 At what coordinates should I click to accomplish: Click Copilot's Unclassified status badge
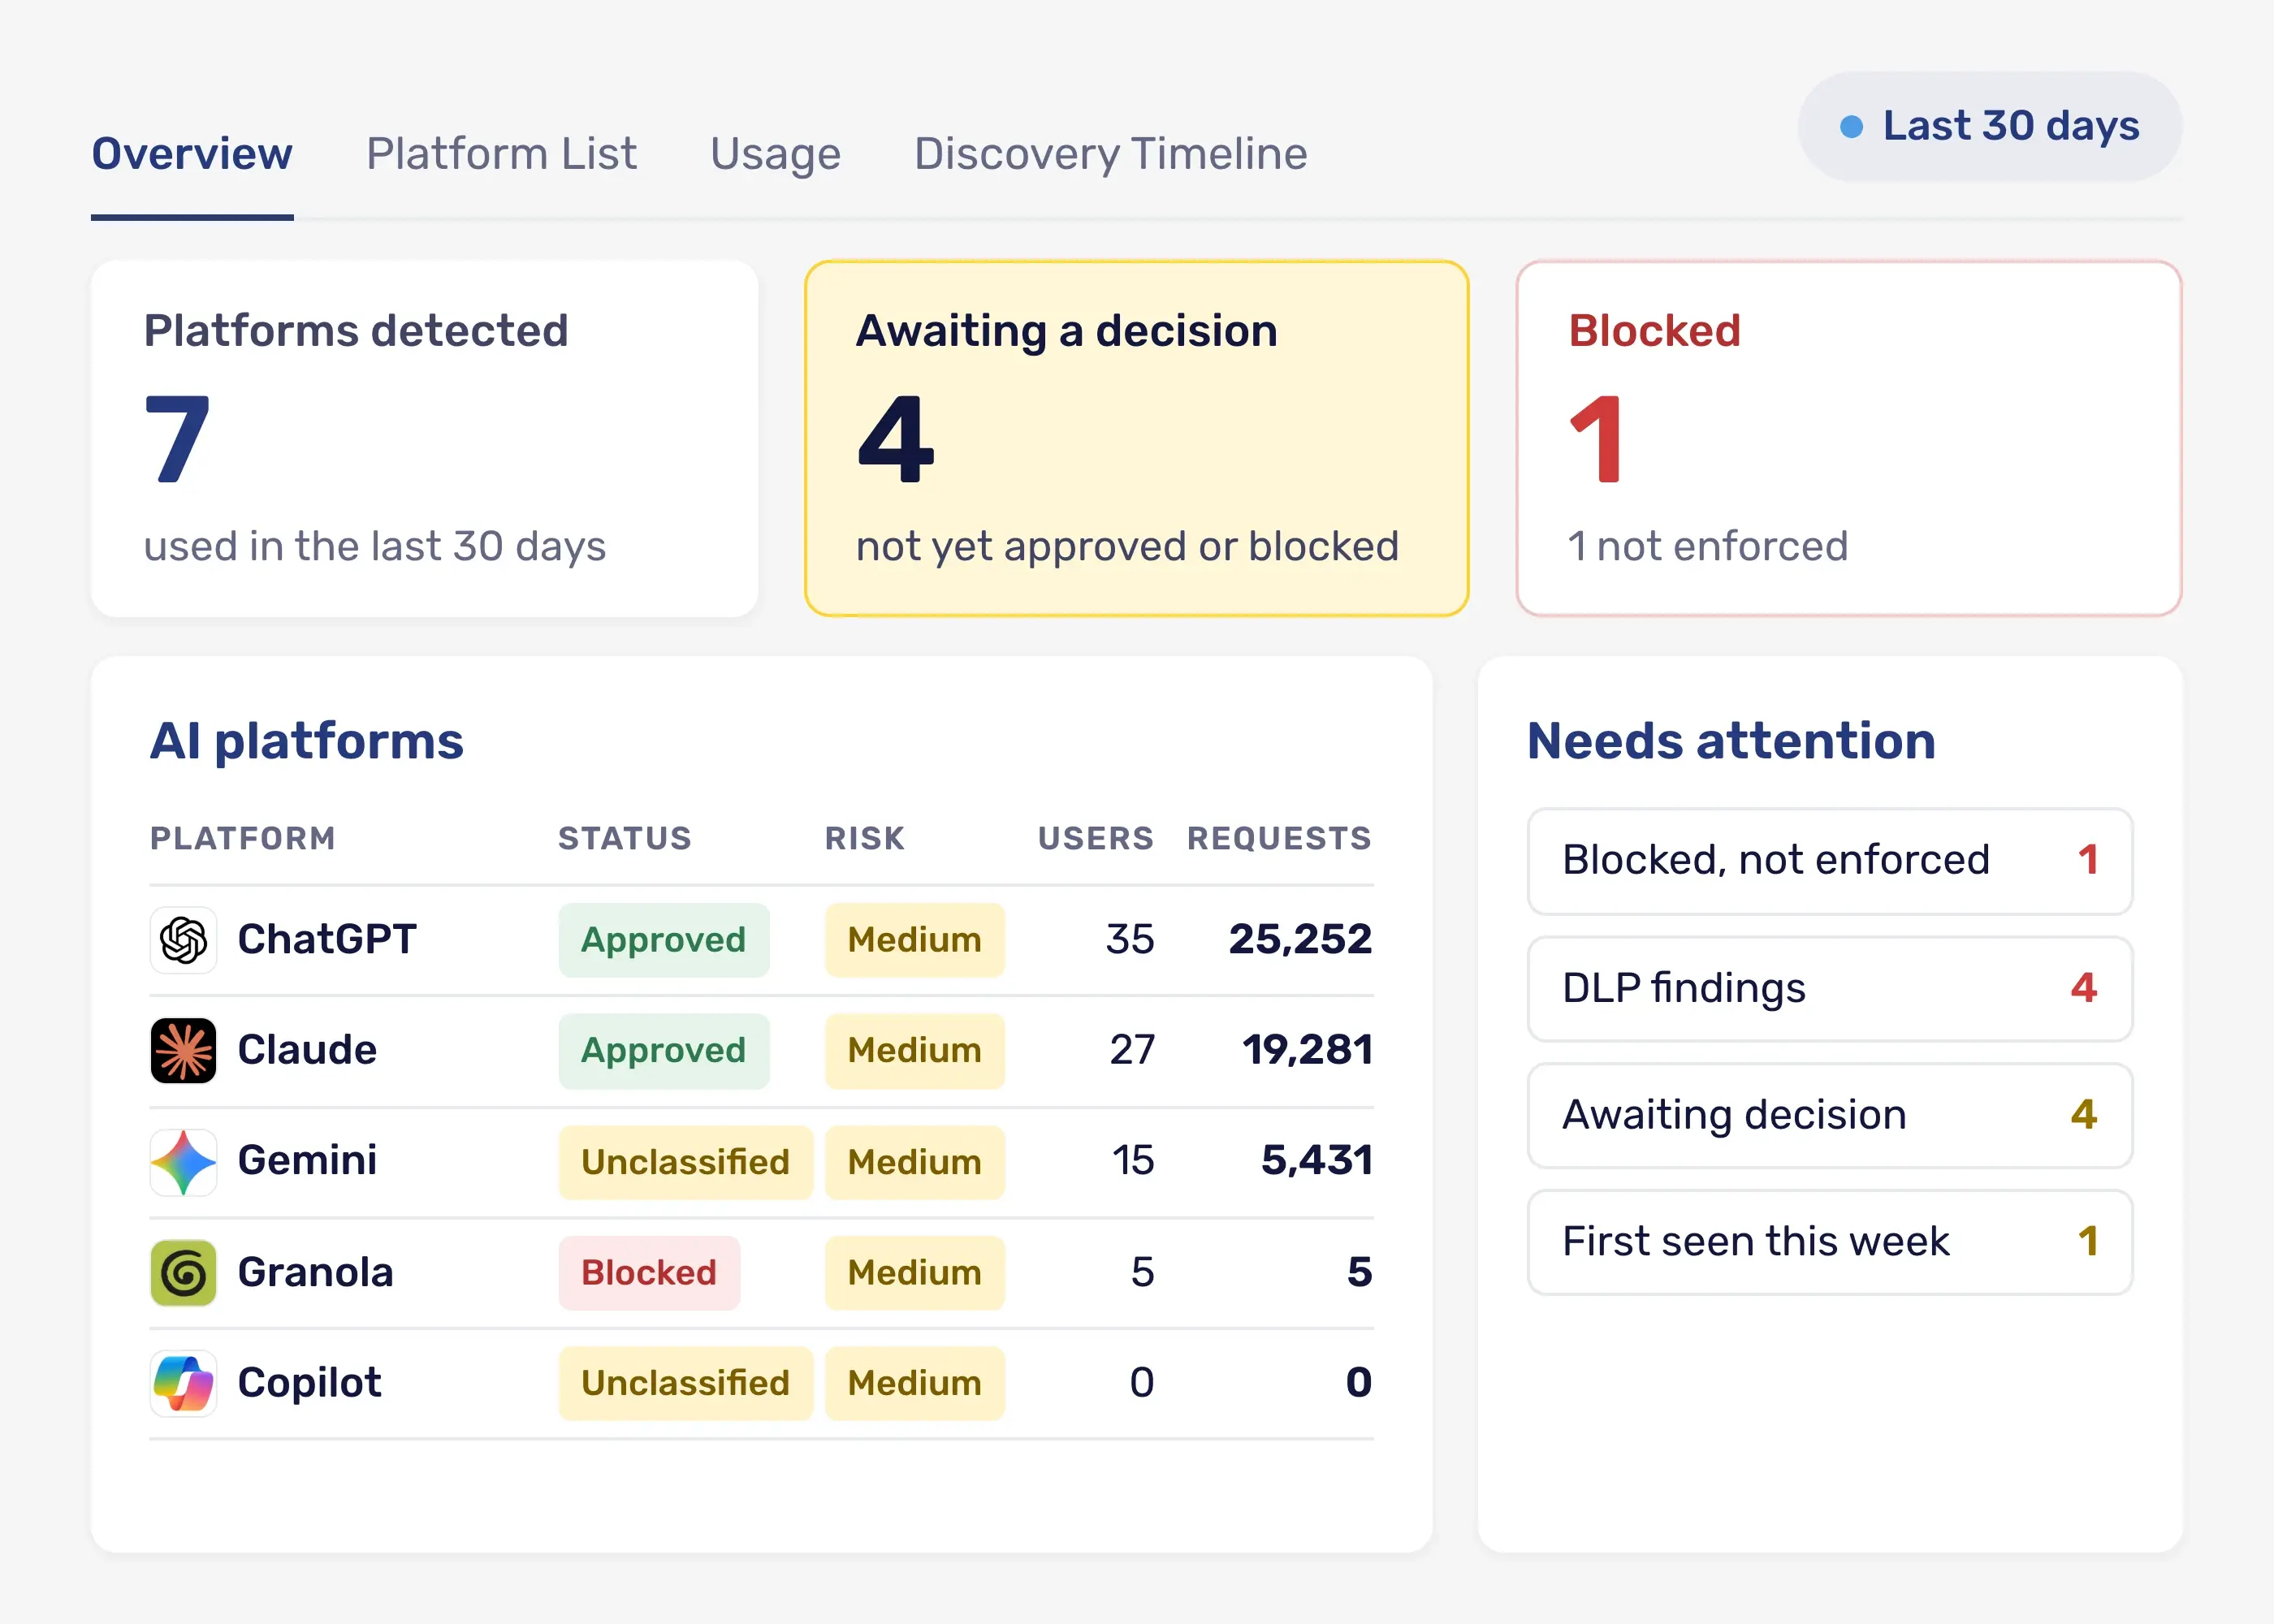click(x=685, y=1383)
